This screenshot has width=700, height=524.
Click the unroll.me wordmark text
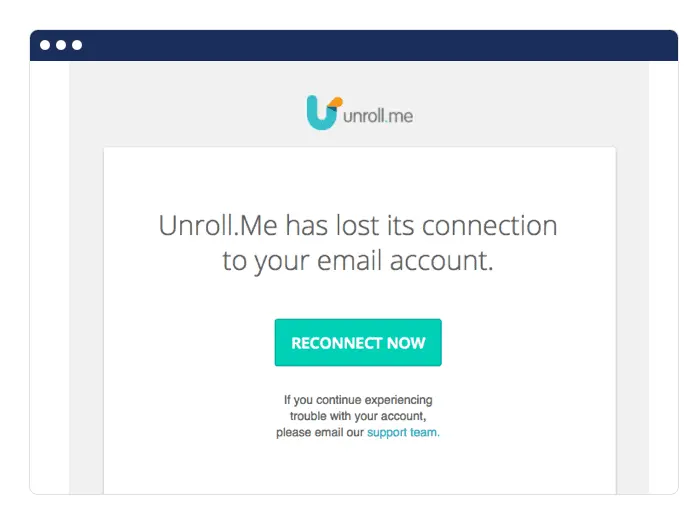(378, 116)
